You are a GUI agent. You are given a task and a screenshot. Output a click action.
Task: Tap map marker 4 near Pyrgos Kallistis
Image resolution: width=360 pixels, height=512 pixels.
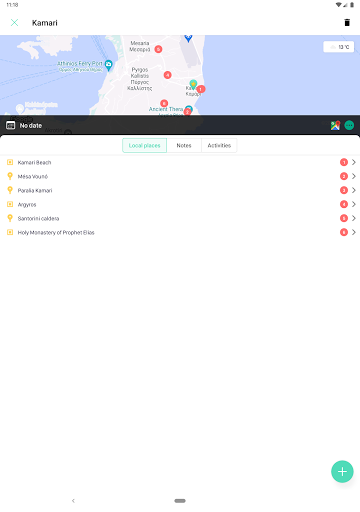[168, 75]
